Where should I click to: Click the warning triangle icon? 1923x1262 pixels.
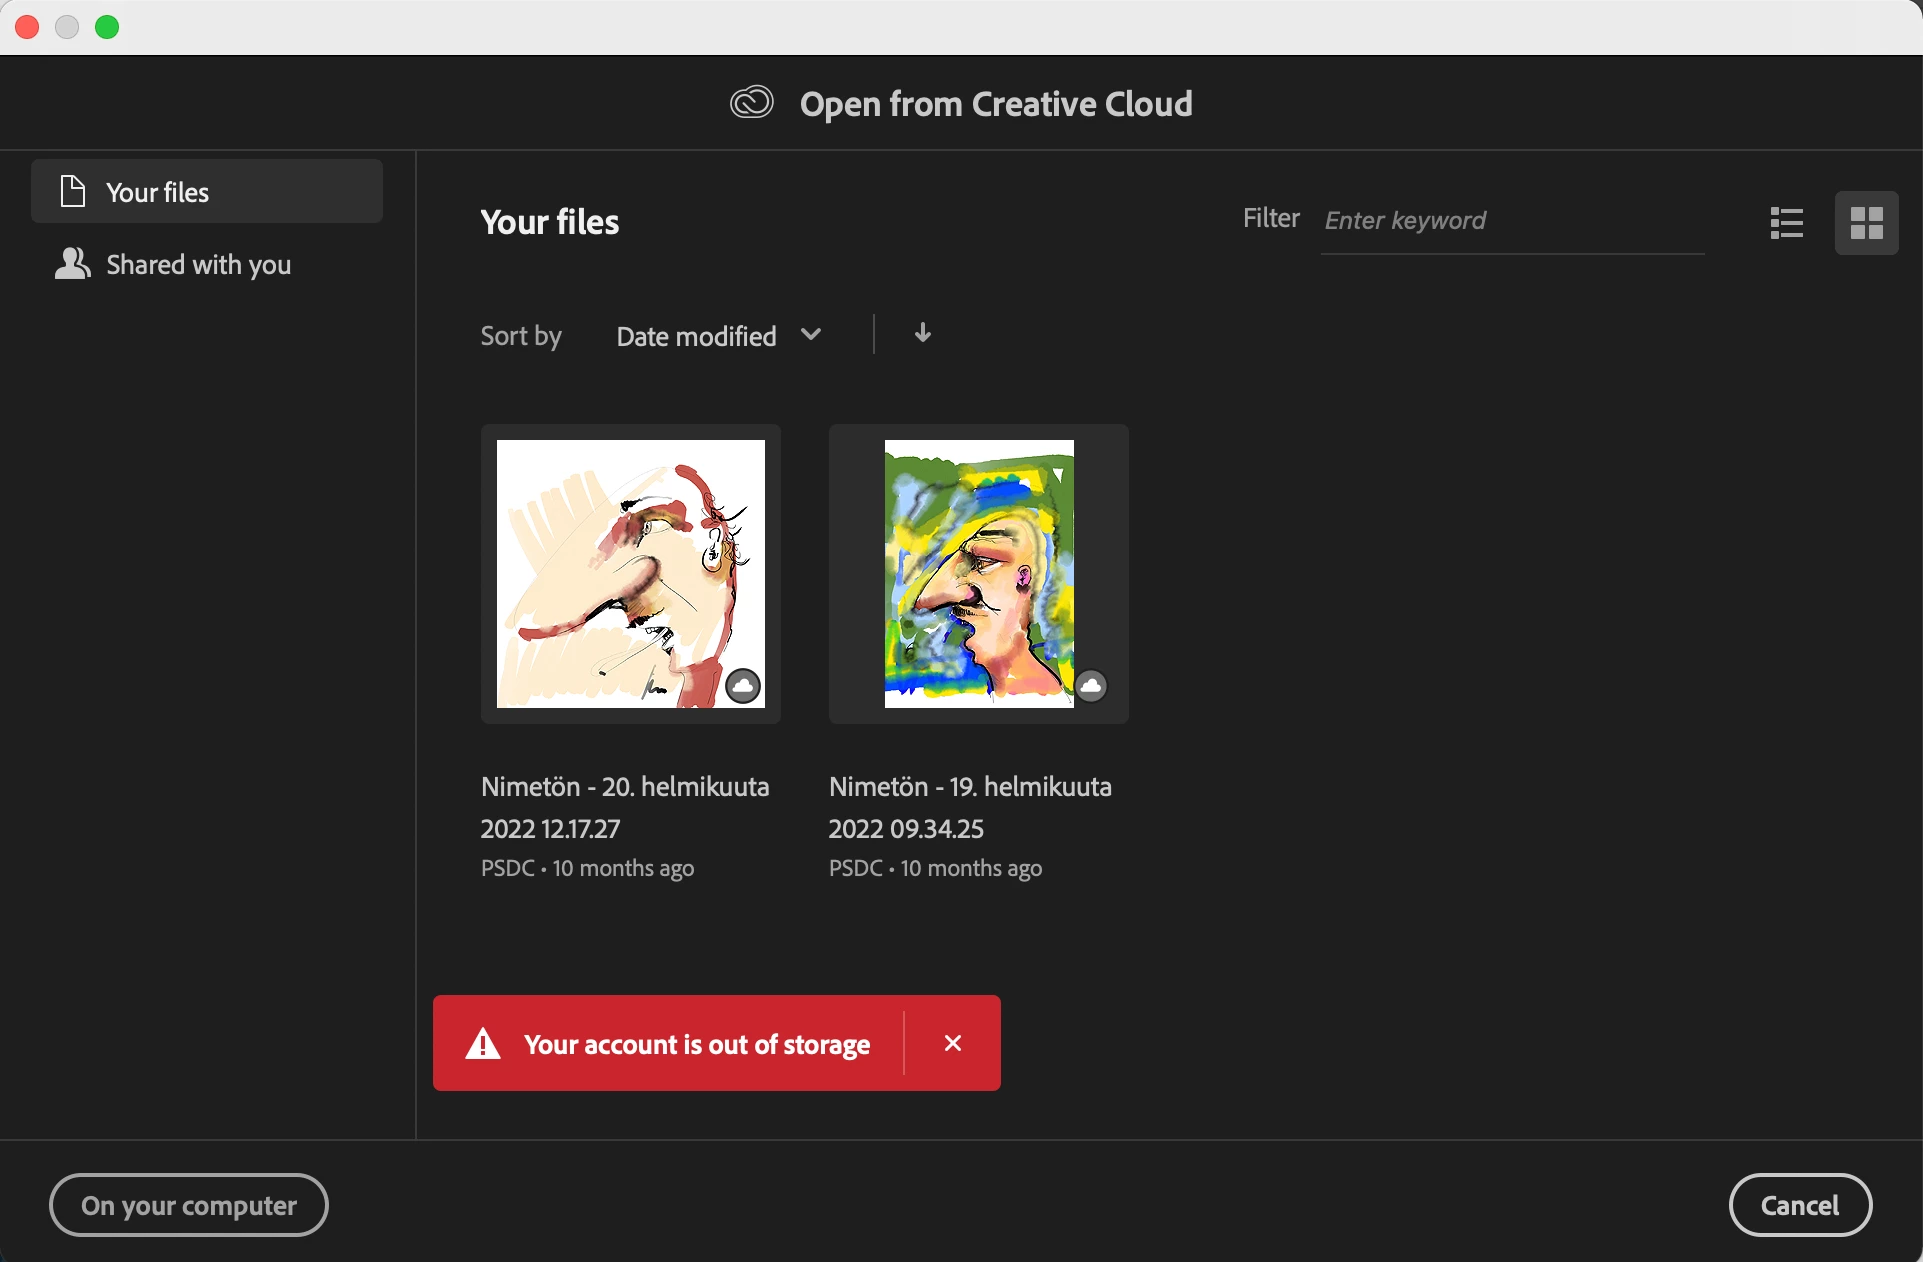point(483,1044)
